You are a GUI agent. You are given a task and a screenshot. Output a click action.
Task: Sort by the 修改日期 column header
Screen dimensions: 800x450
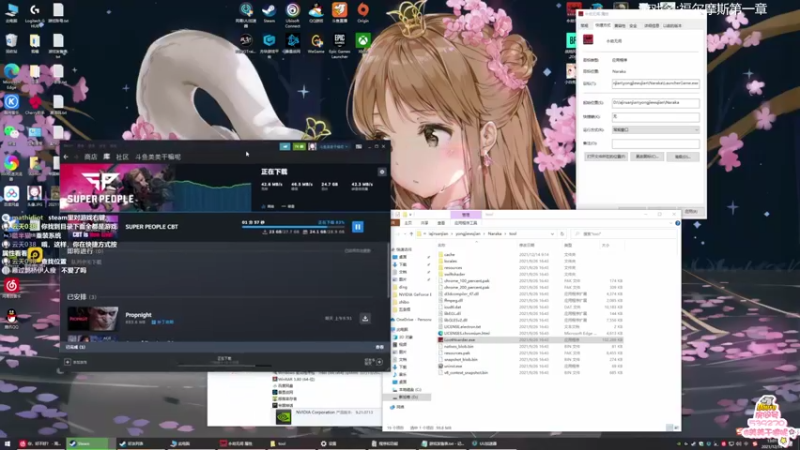527,245
